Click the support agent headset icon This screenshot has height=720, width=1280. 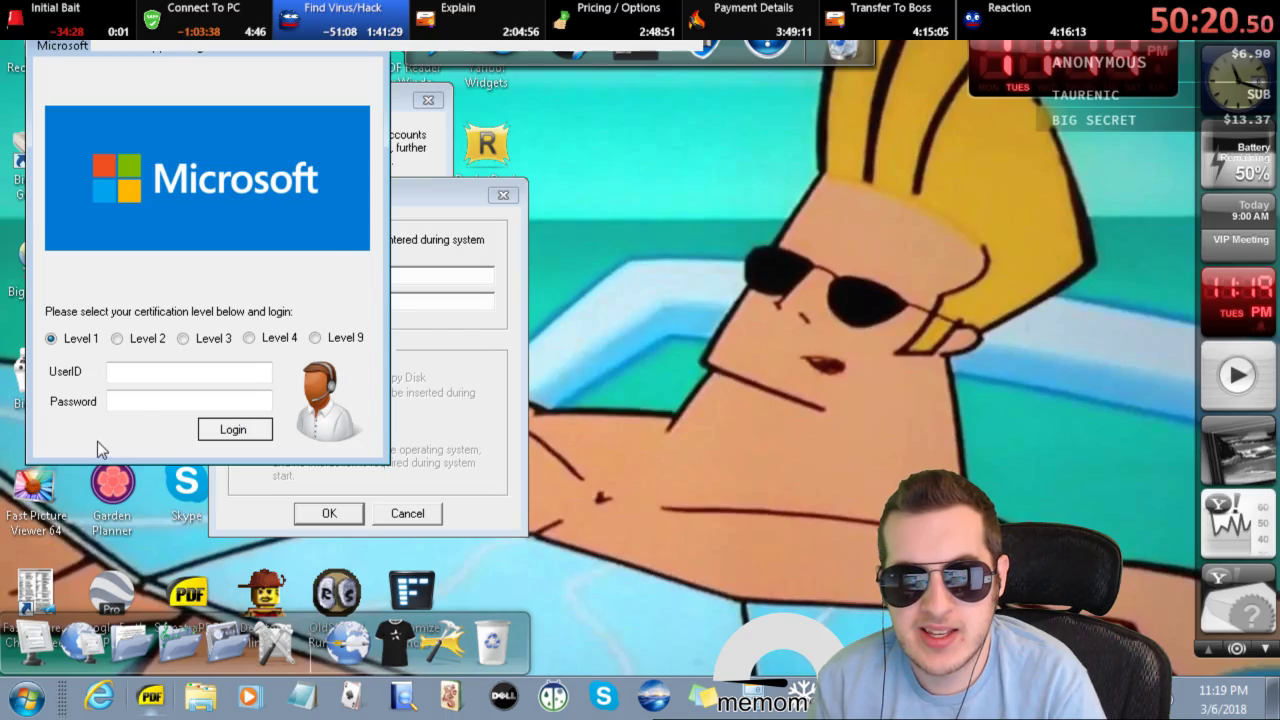point(328,401)
